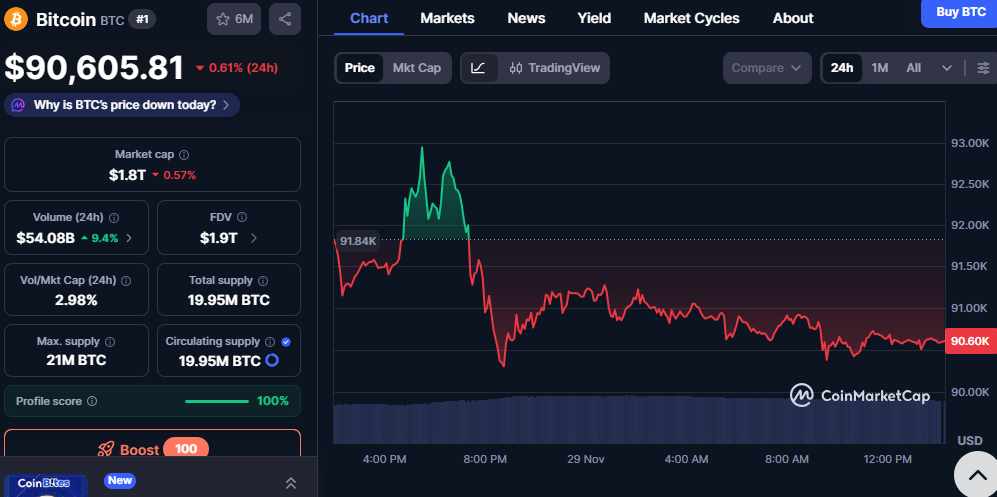Click the Buy BTC button
This screenshot has height=497, width=997.
pos(959,12)
